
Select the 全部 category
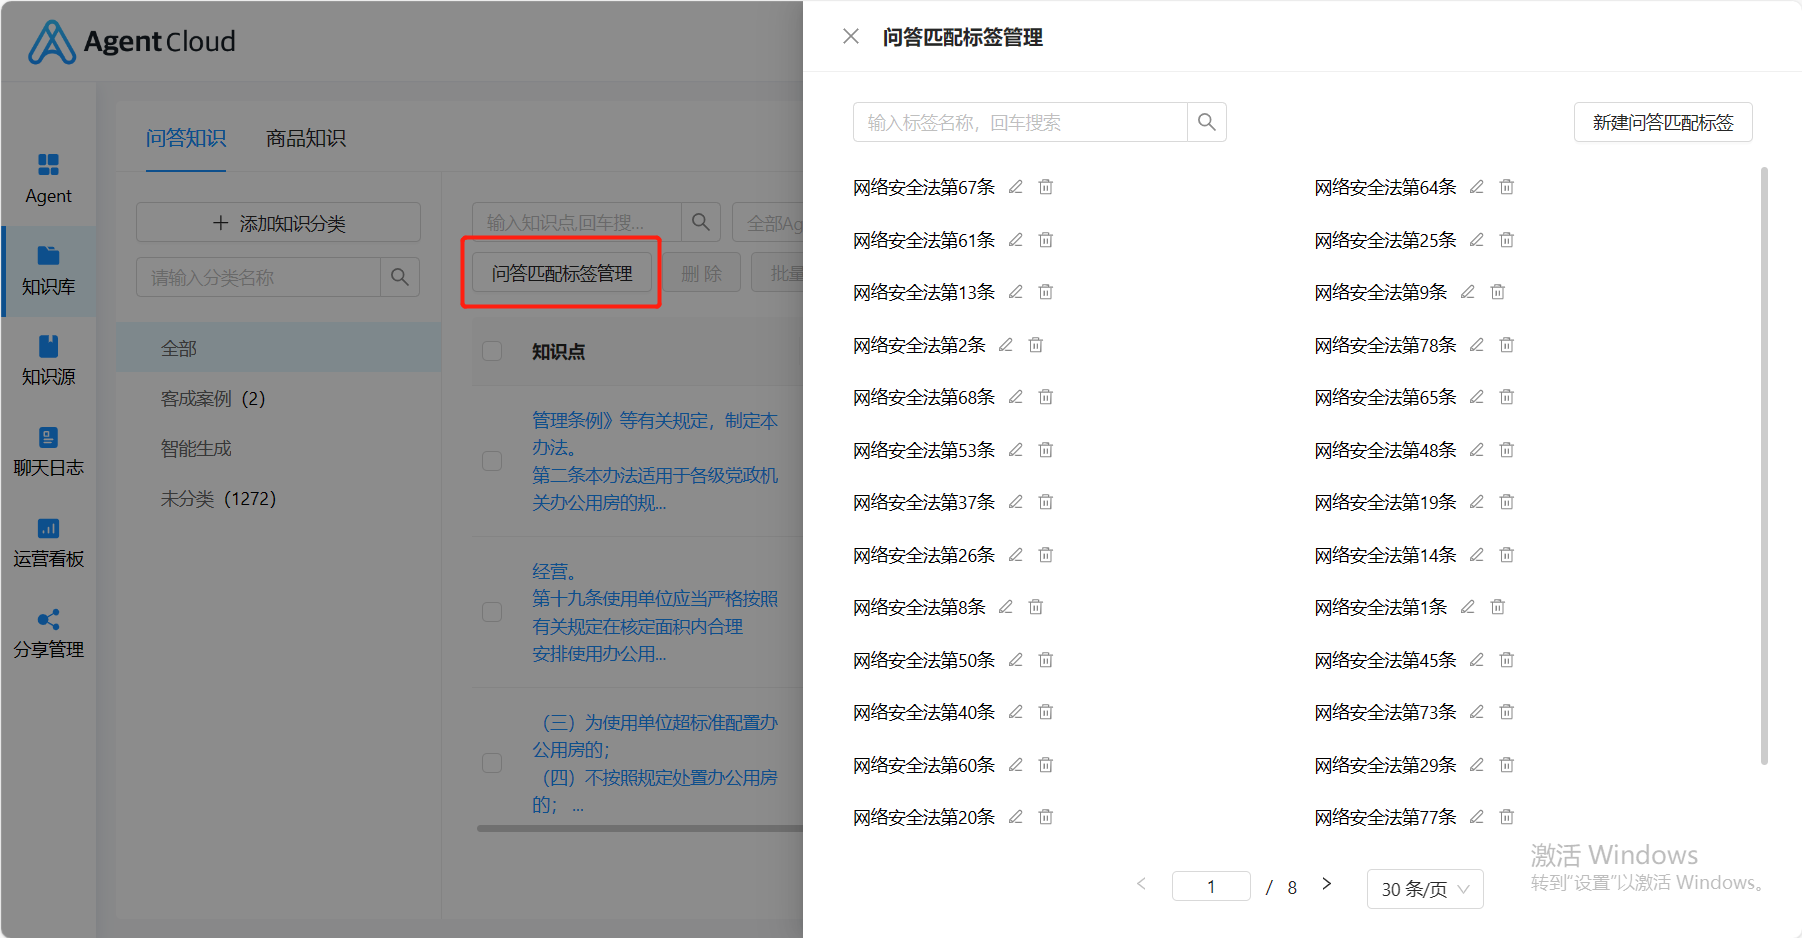(279, 348)
